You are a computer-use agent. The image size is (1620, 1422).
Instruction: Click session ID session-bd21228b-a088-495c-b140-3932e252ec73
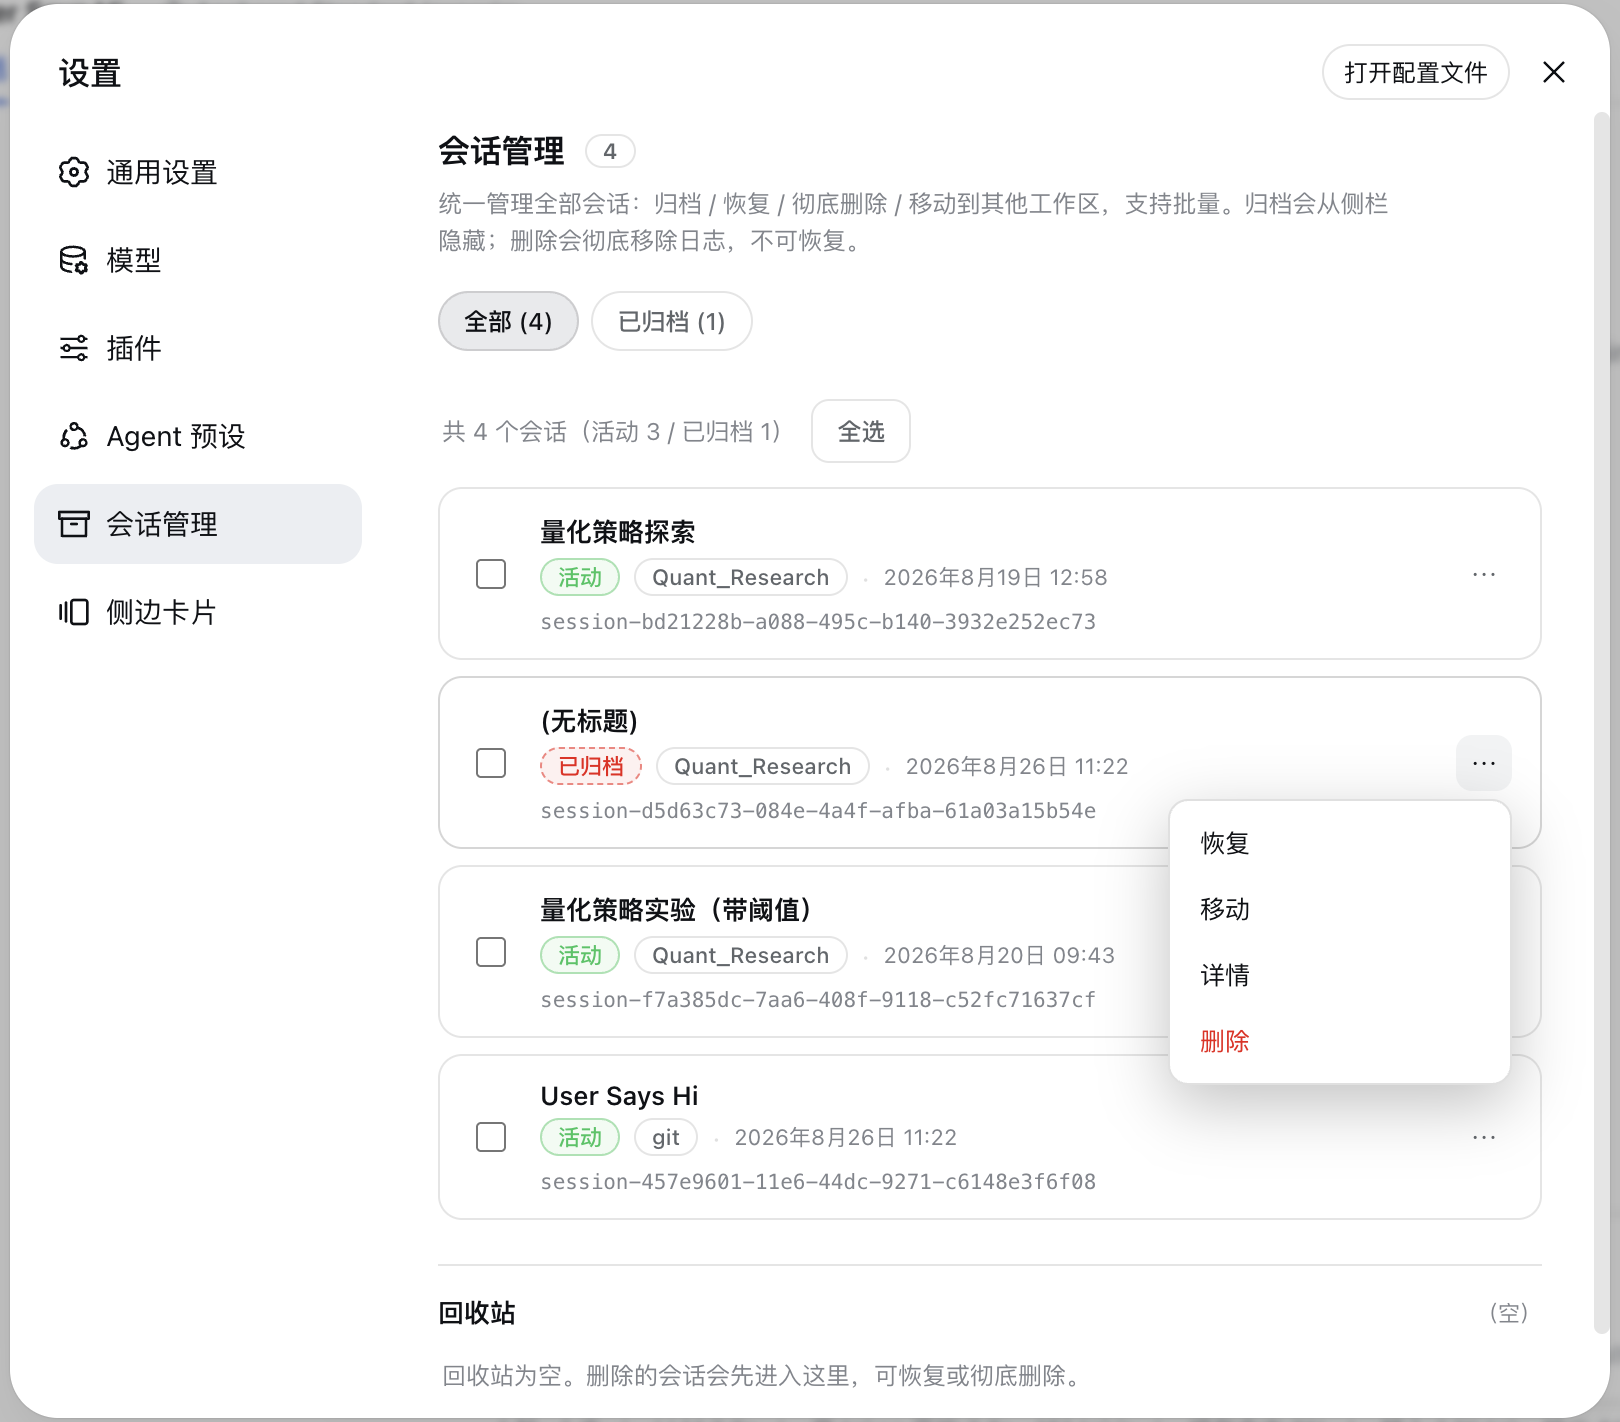coord(818,622)
